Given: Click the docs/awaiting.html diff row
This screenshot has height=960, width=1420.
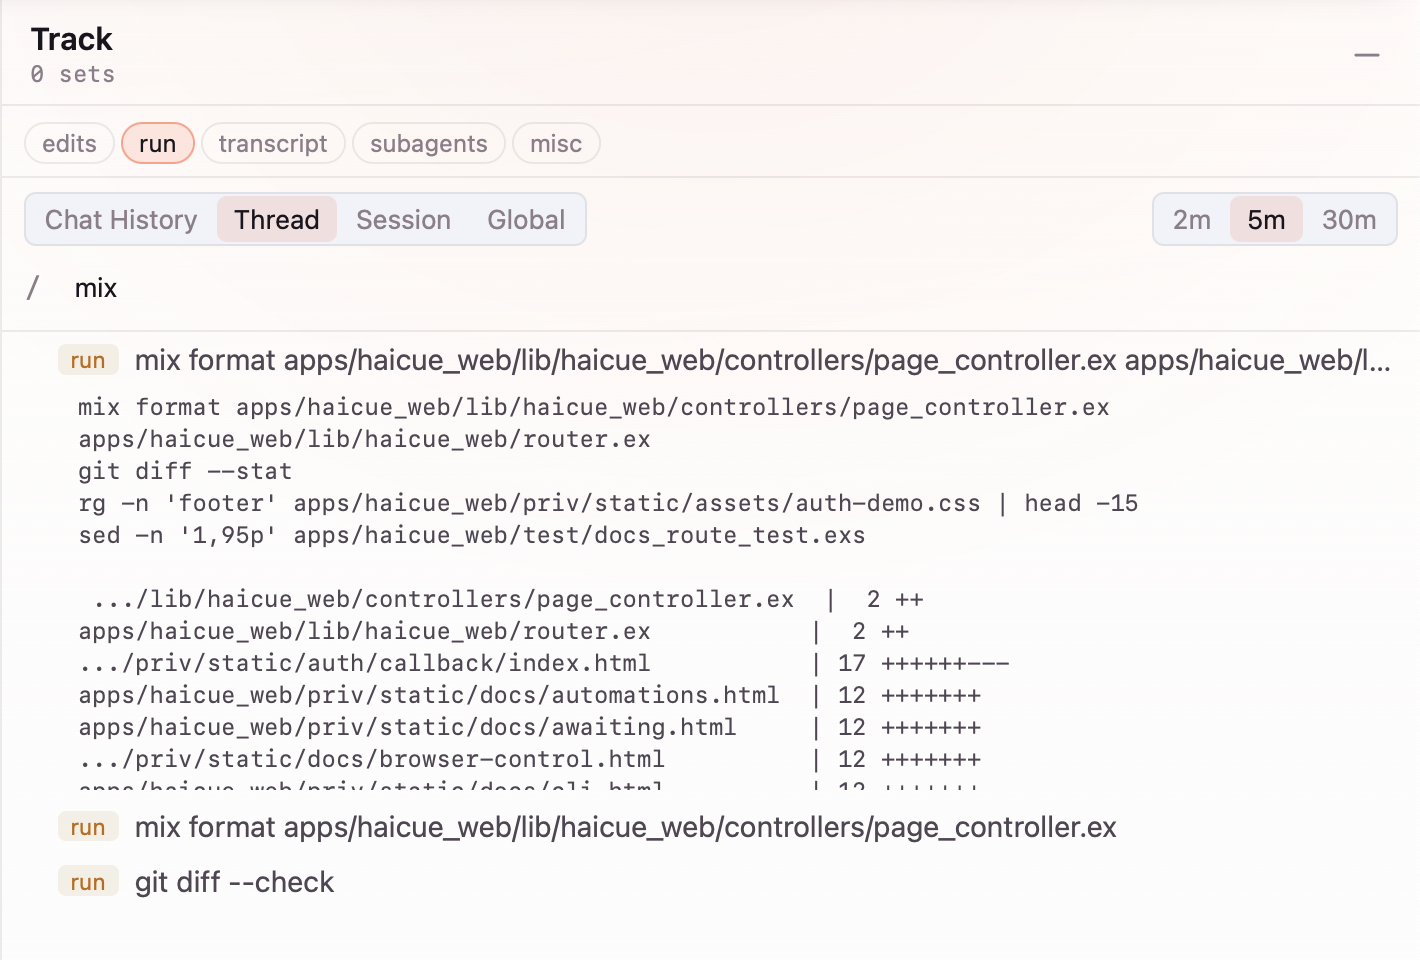Looking at the screenshot, I should 530,728.
